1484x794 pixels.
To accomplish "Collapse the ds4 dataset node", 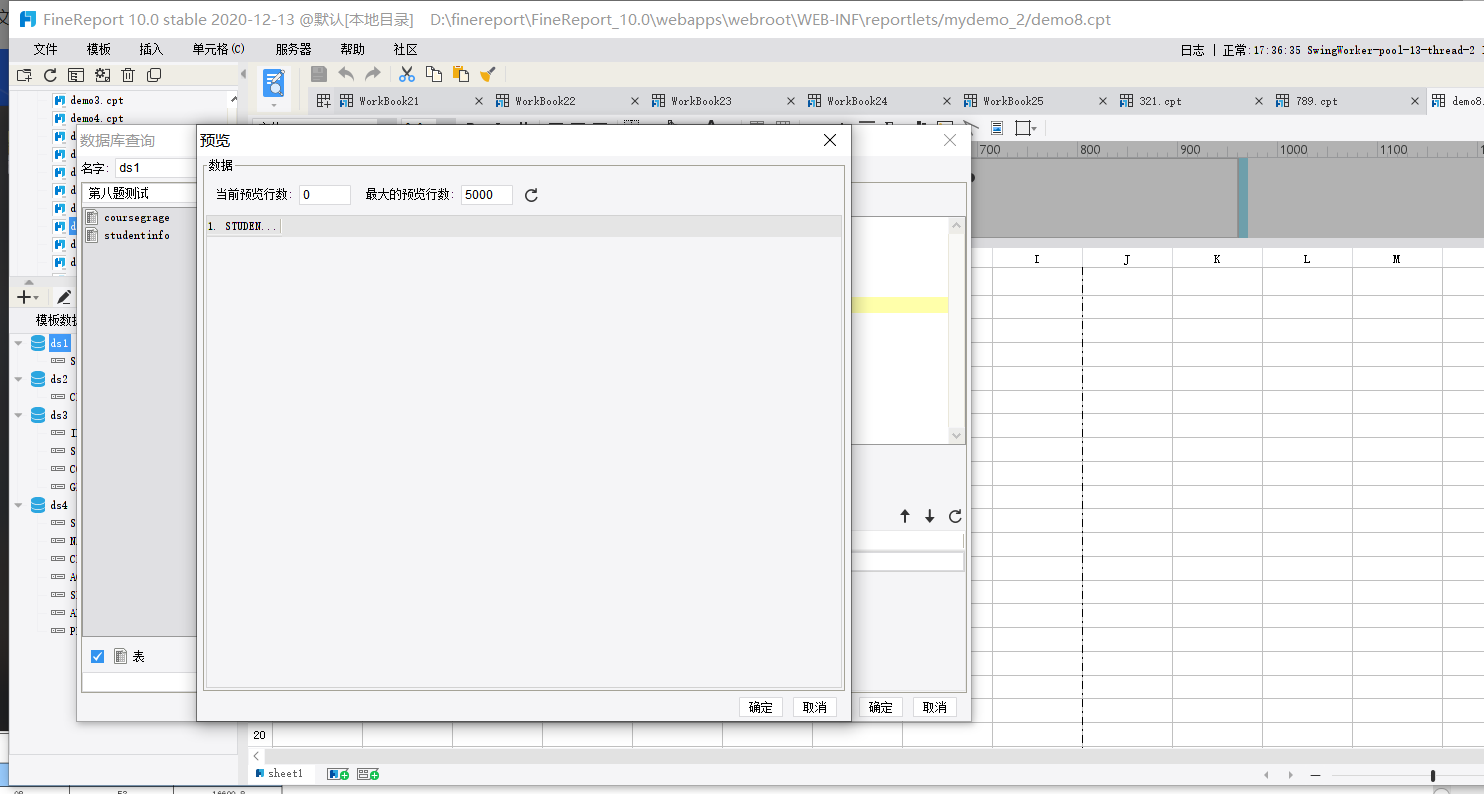I will pyautogui.click(x=19, y=505).
